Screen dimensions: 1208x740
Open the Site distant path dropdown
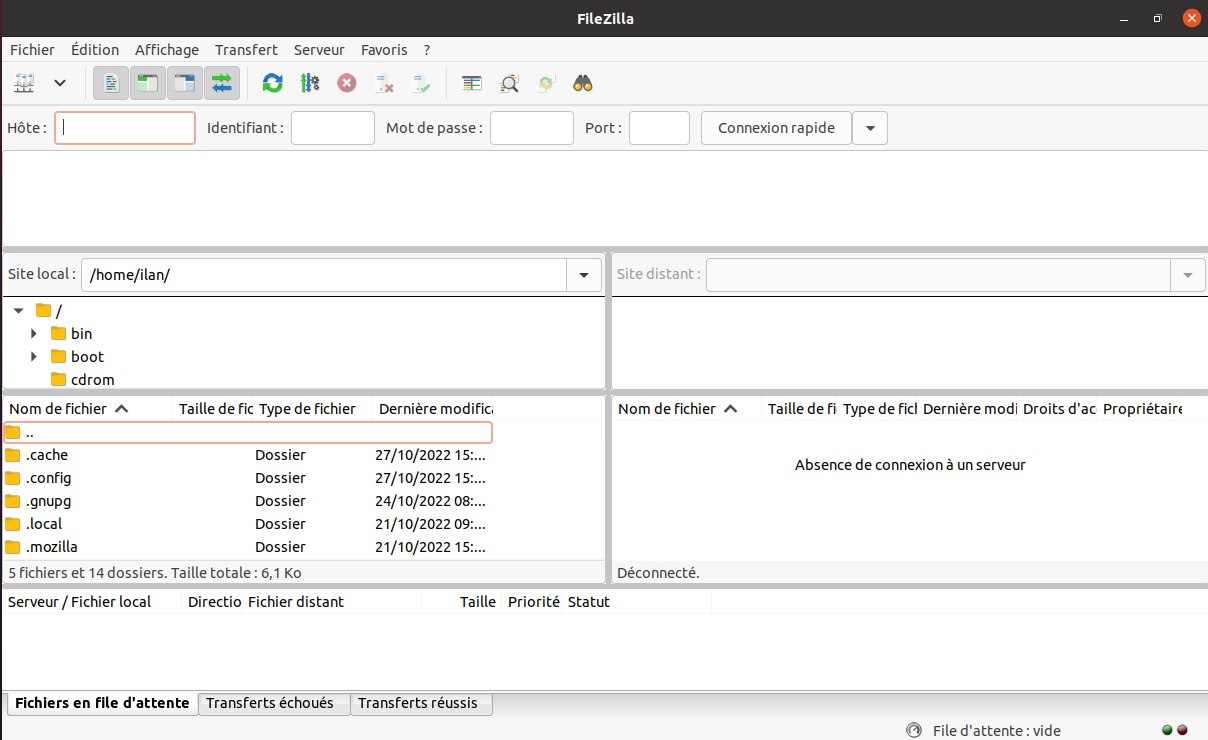[1188, 275]
